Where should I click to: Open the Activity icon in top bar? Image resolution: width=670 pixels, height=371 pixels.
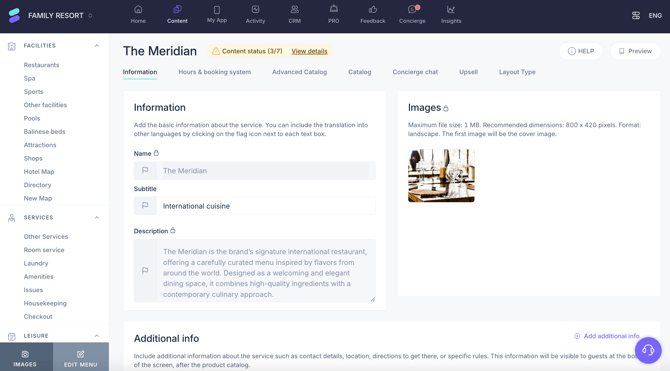(255, 9)
